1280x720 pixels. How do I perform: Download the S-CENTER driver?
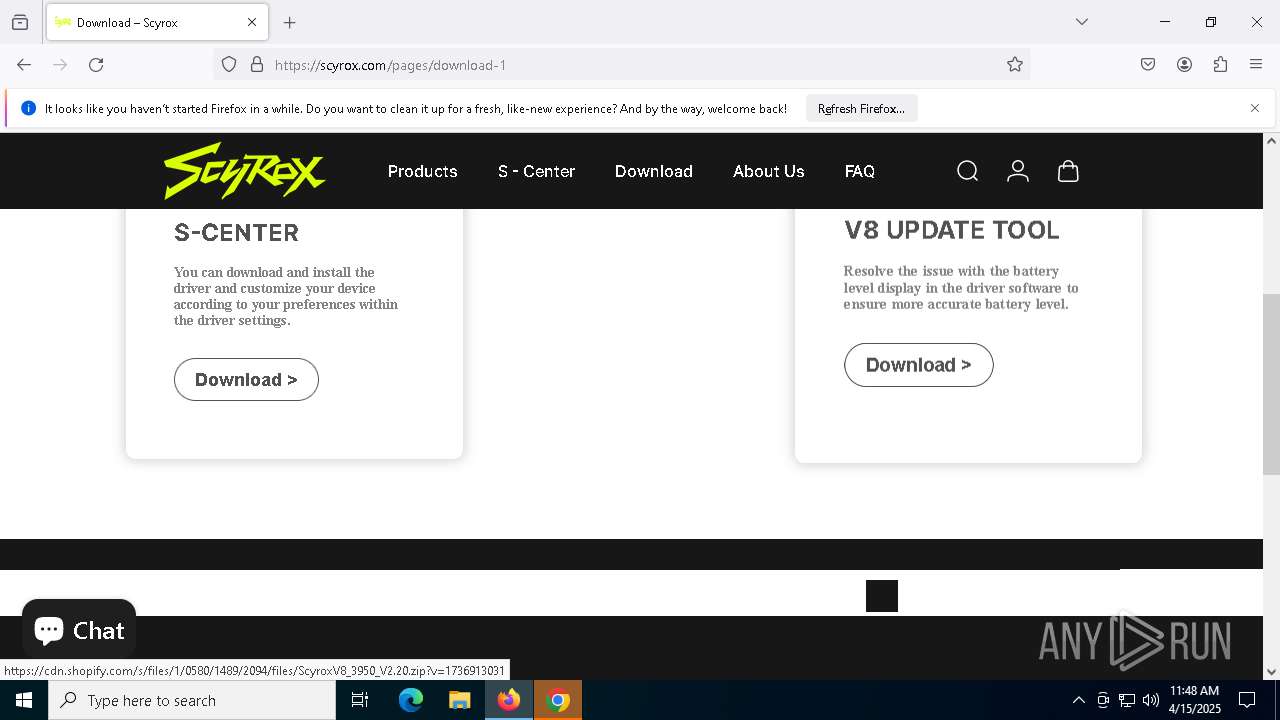(246, 380)
